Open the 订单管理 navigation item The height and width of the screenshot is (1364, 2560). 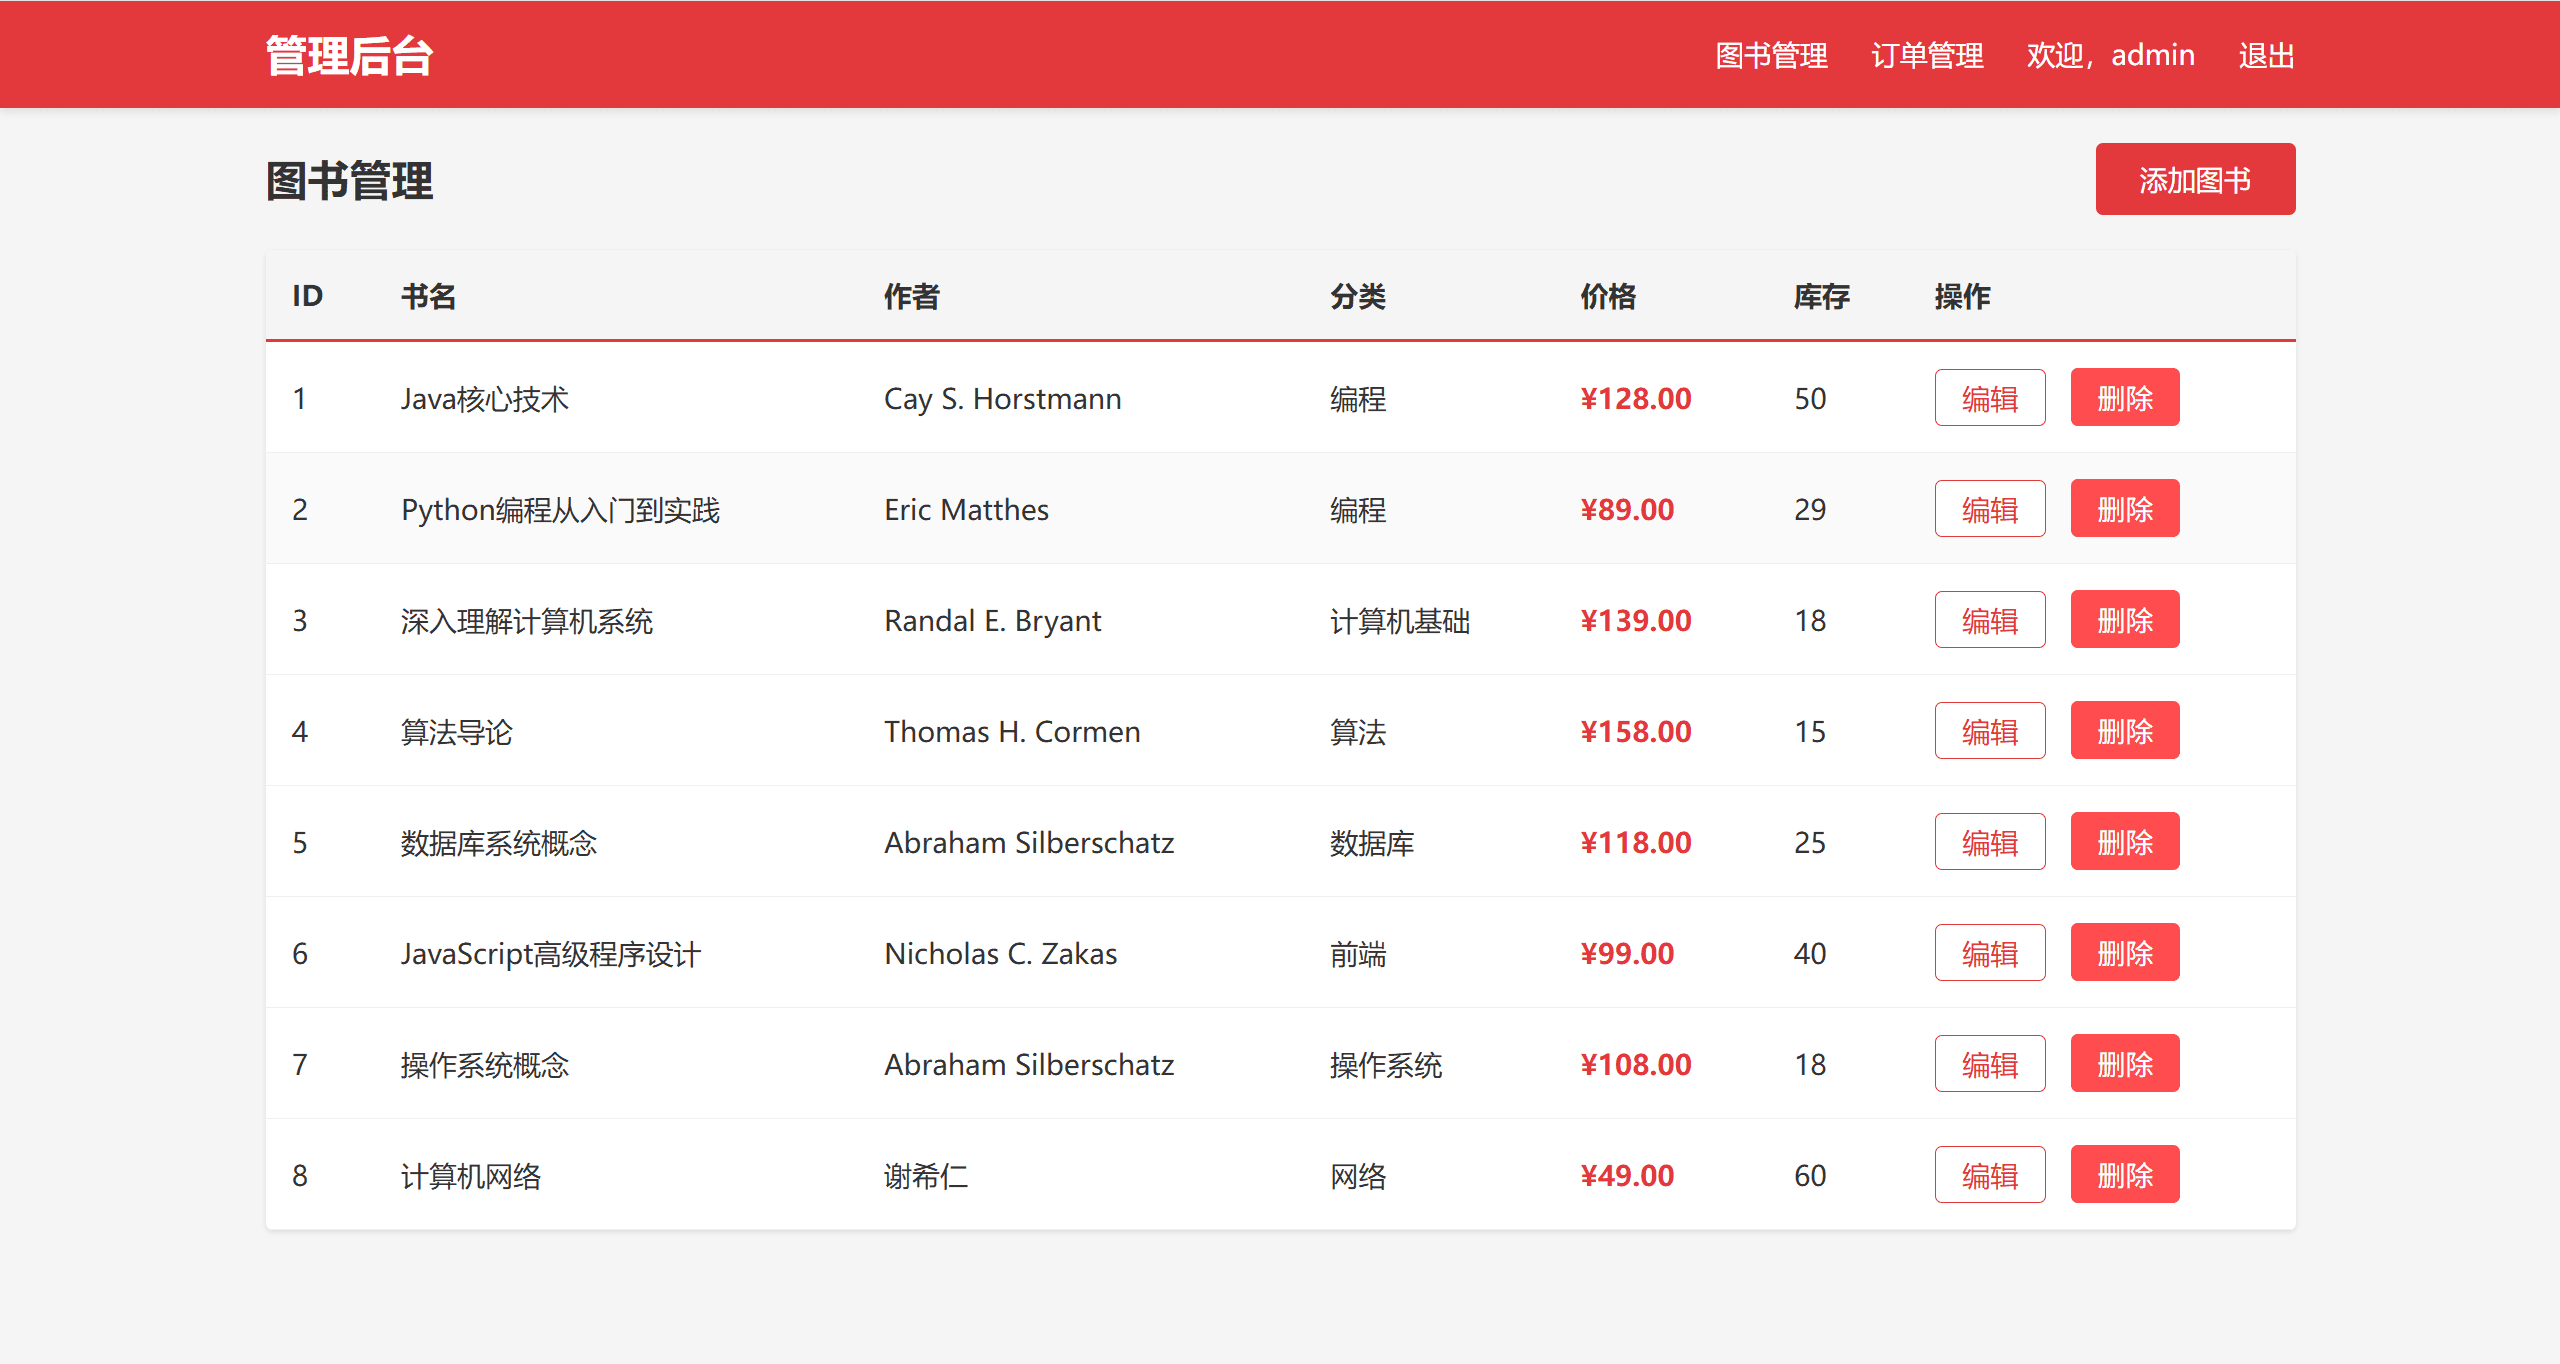click(1928, 55)
